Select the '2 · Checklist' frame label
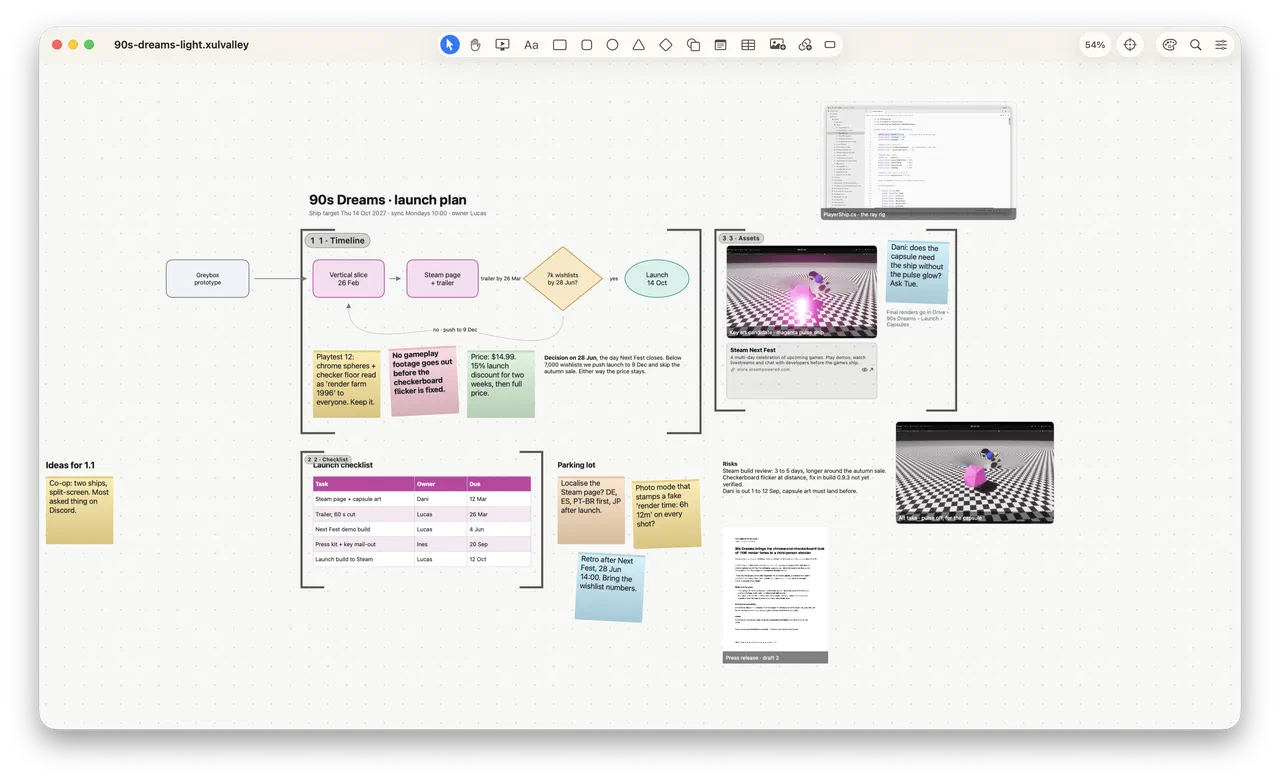Image resolution: width=1280 pixels, height=781 pixels. pyautogui.click(x=328, y=460)
